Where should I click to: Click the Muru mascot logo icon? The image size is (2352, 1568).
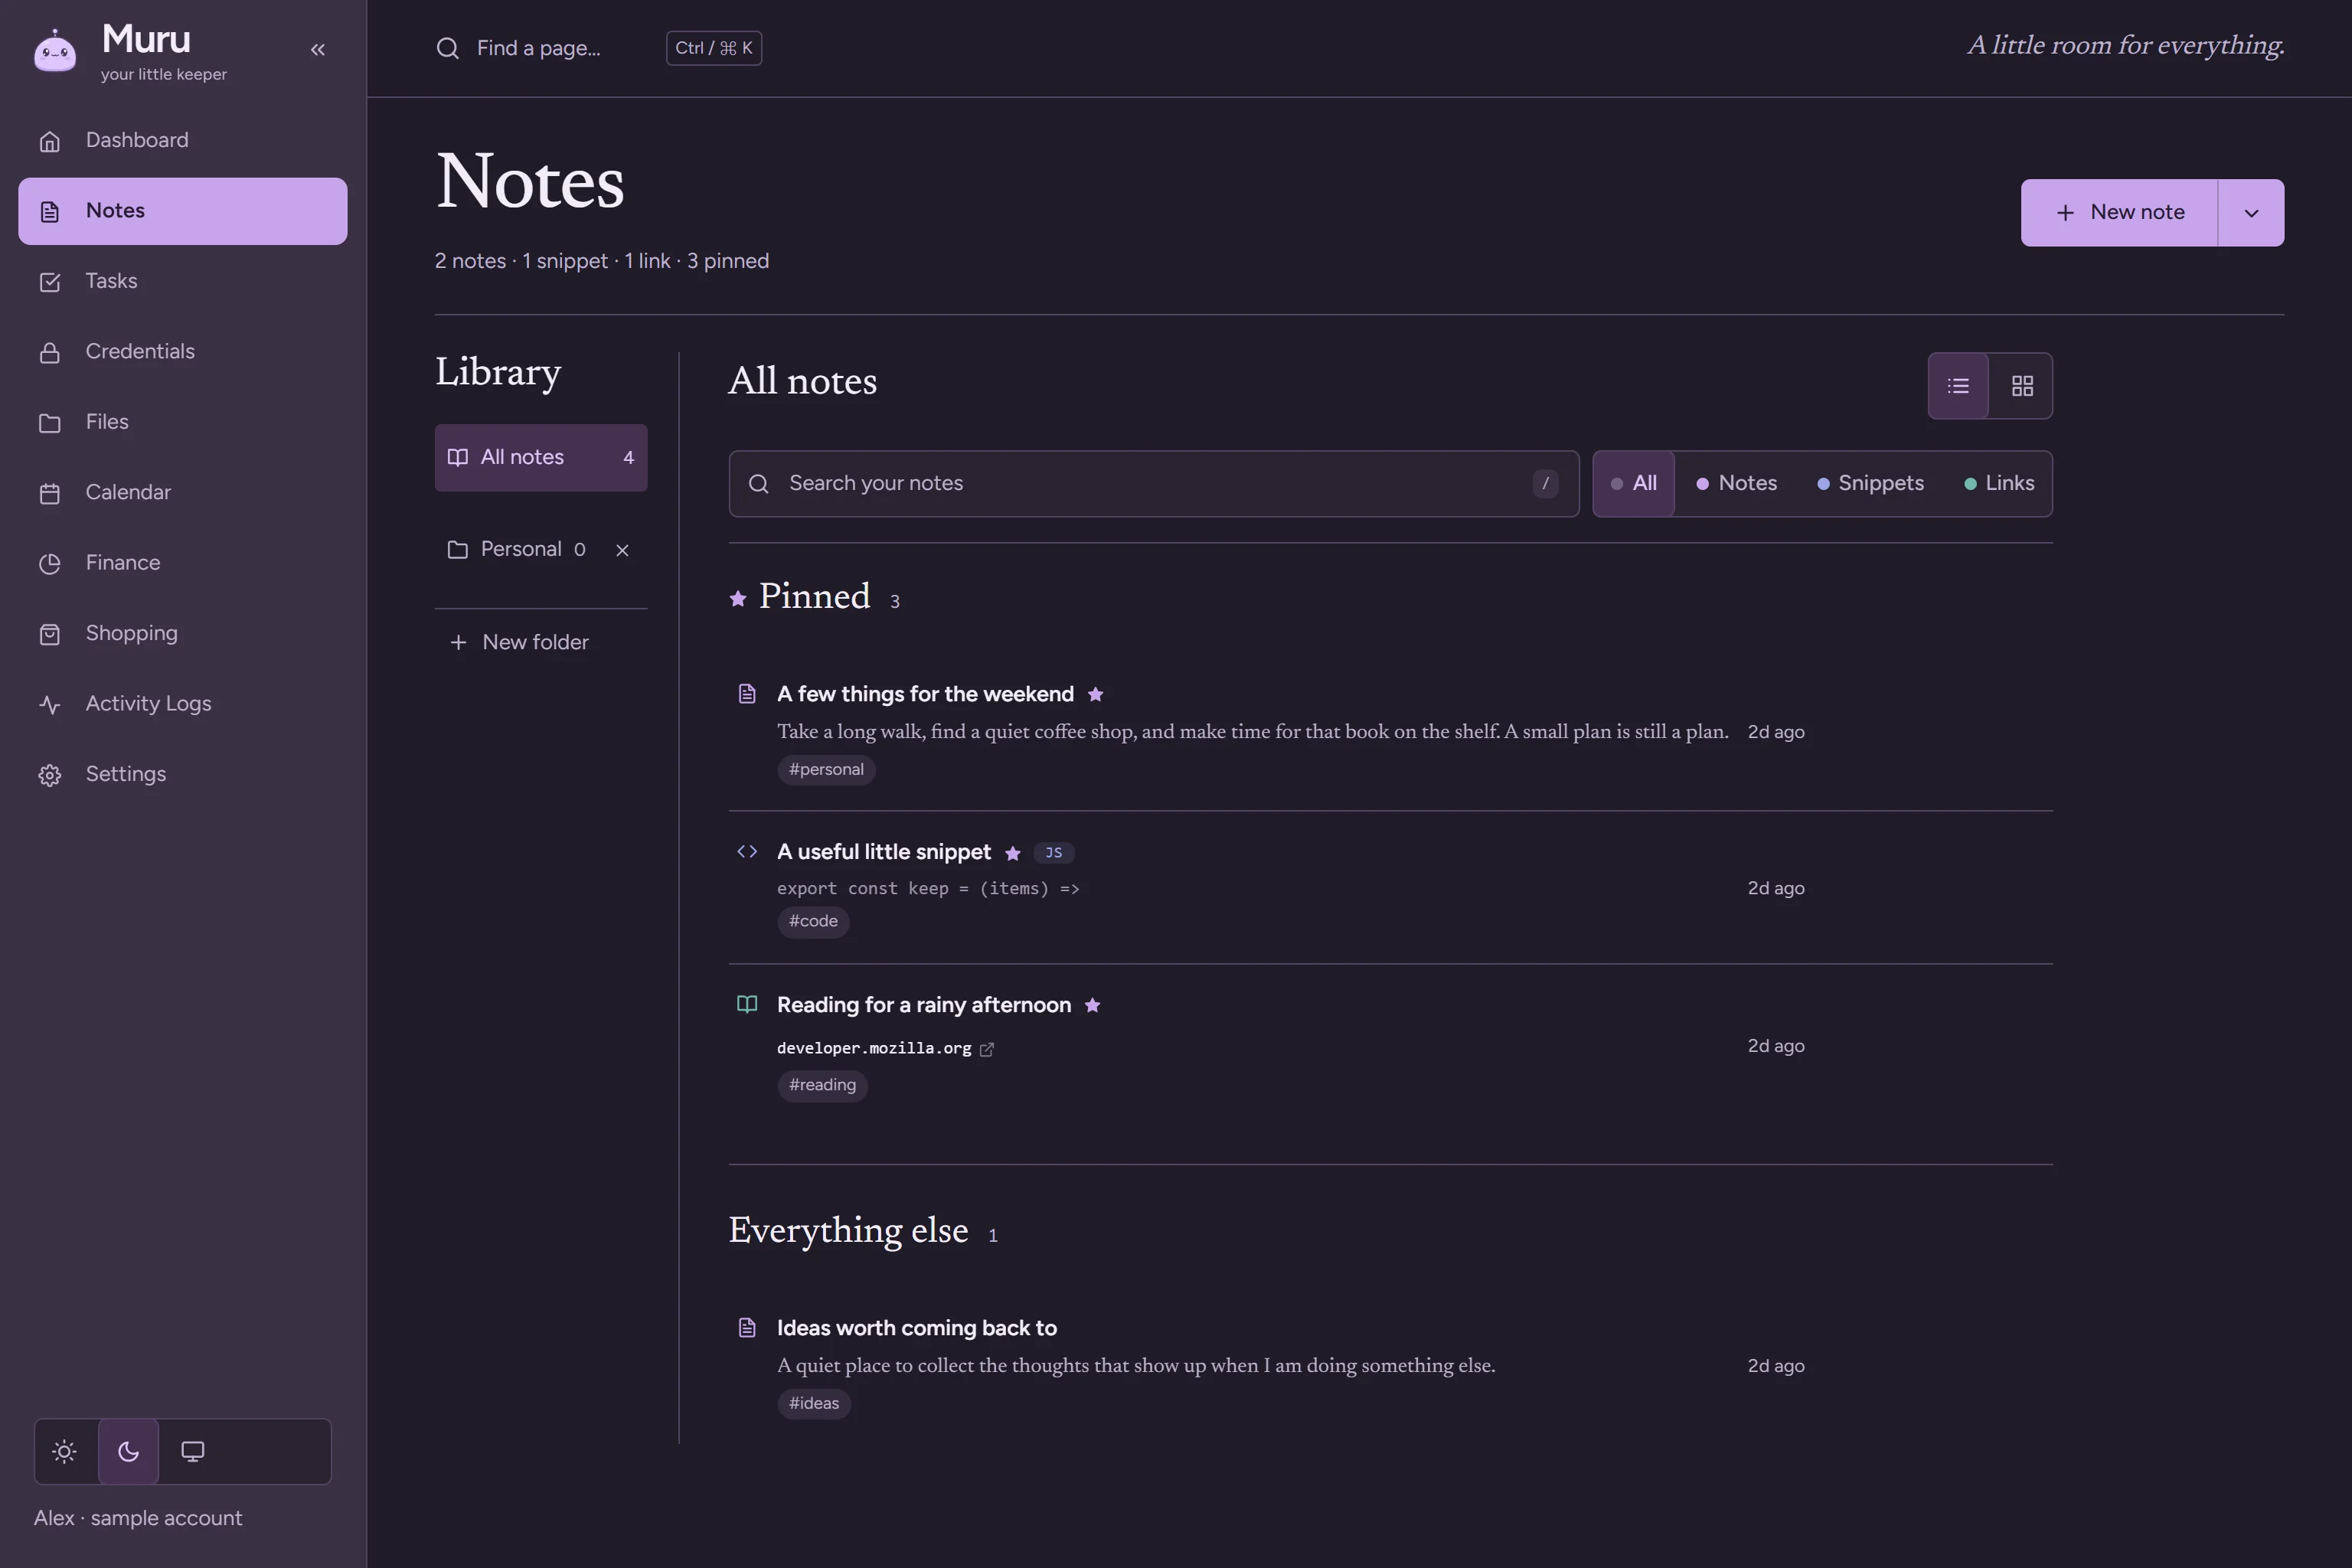point(55,50)
